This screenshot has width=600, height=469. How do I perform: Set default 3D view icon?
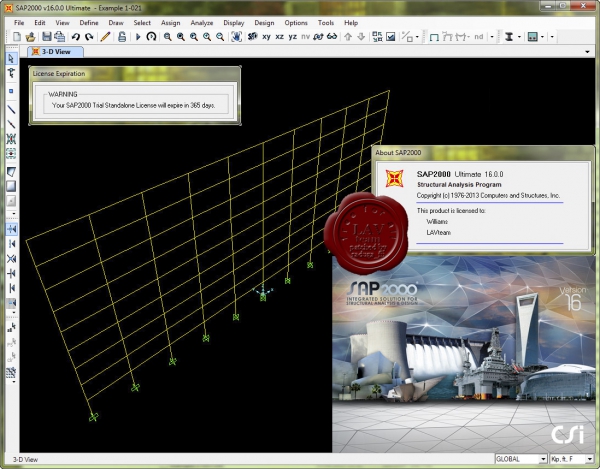(253, 37)
